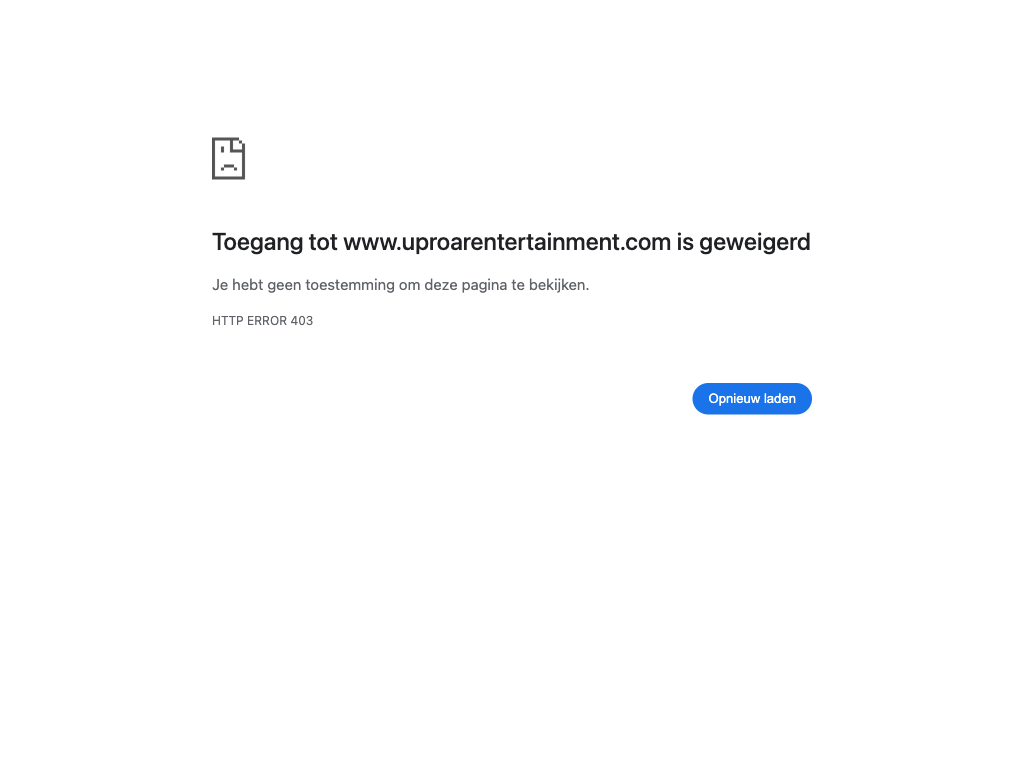Click the word pagina in the description
This screenshot has width=1024, height=768.
pyautogui.click(x=485, y=285)
